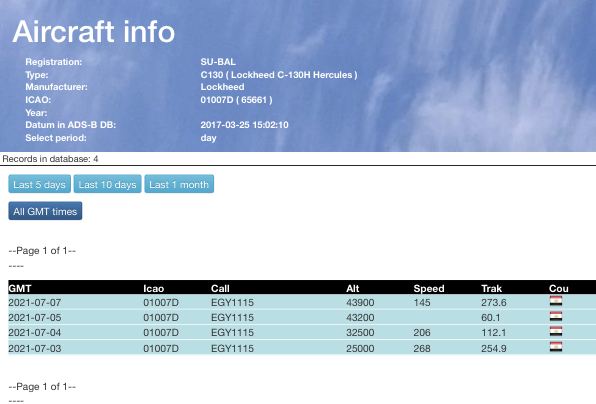Screen dimensions: 596x404
Task: Select the 2021-07-04 date cell
Action: click(x=35, y=333)
